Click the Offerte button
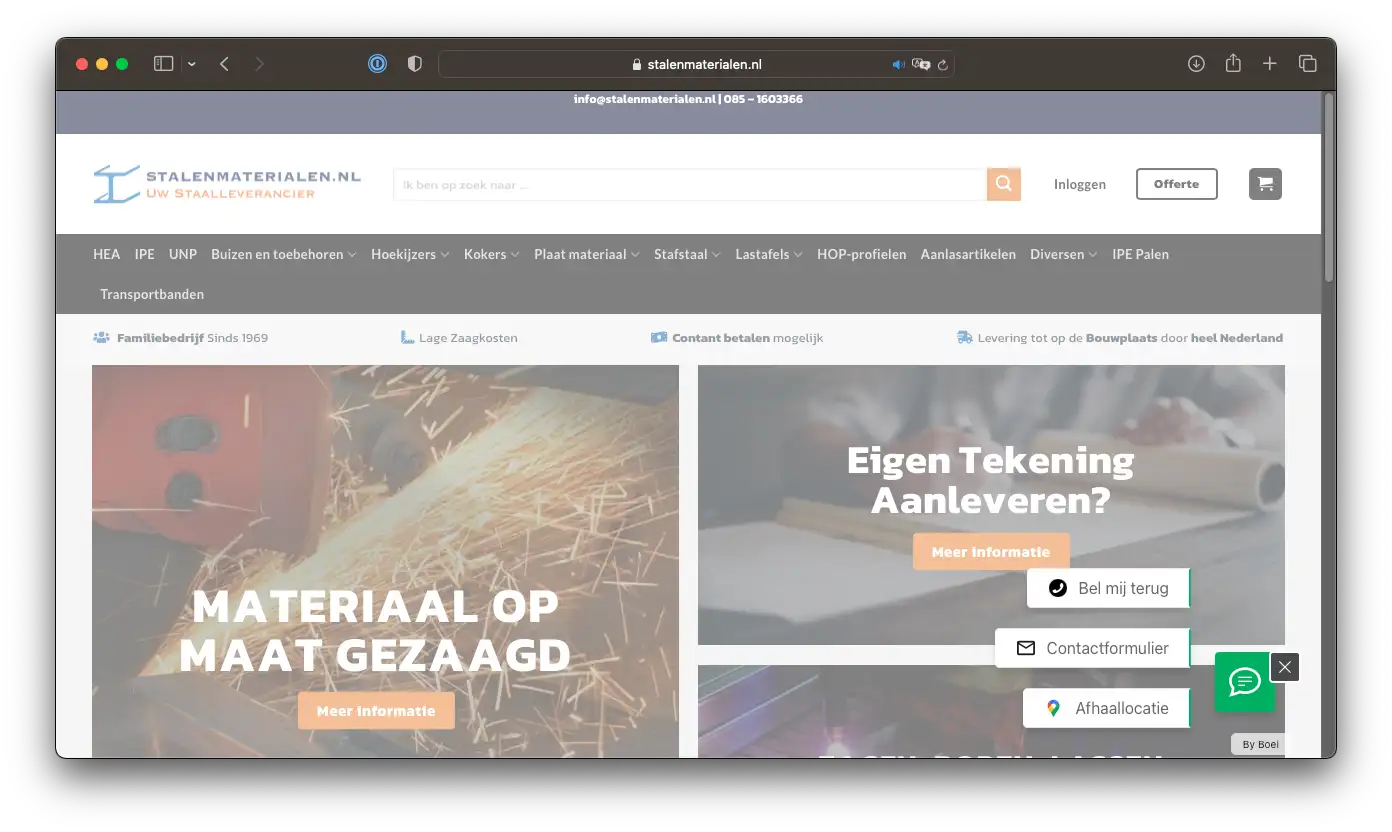 click(x=1176, y=184)
